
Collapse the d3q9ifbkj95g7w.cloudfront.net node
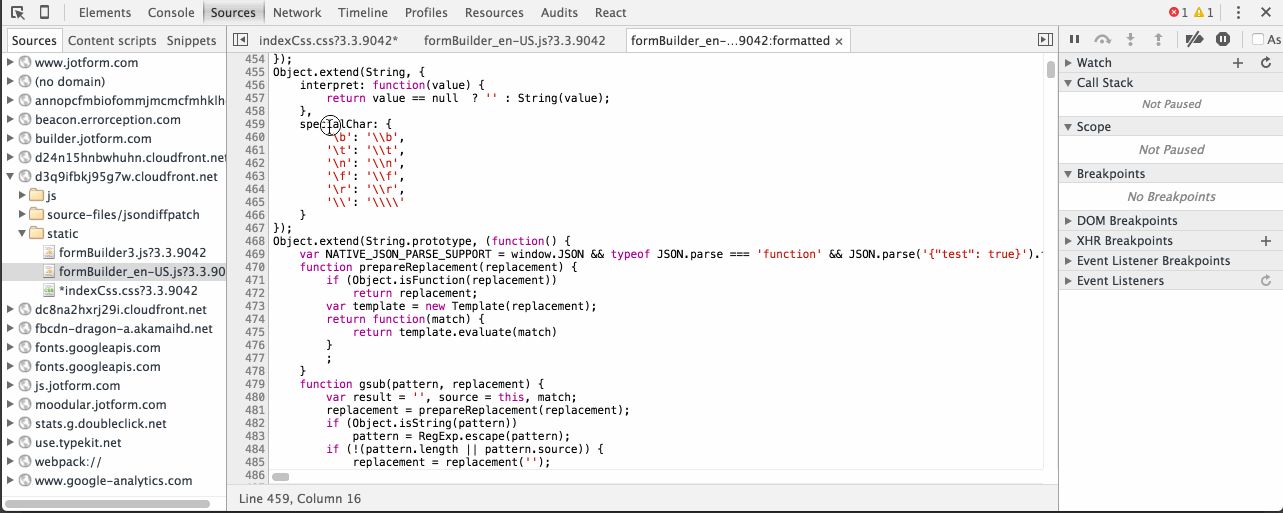(x=10, y=176)
